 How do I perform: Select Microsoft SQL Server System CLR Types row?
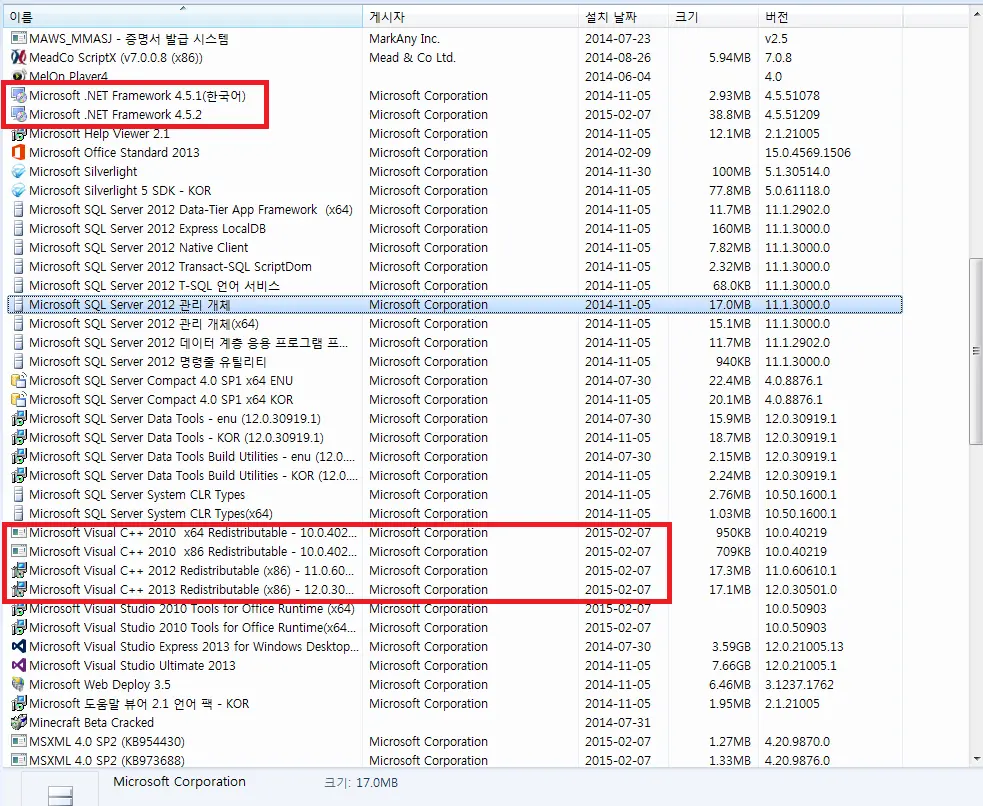point(455,495)
